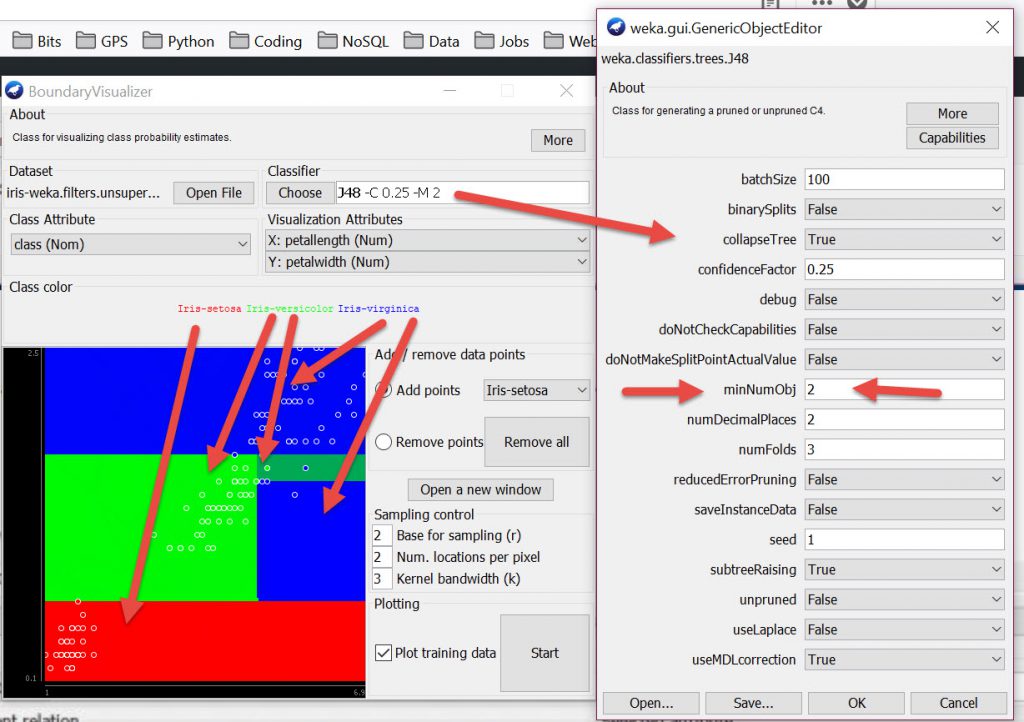Expand the Class Attribute dropdown
Image resolution: width=1024 pixels, height=722 pixels.
(x=131, y=244)
